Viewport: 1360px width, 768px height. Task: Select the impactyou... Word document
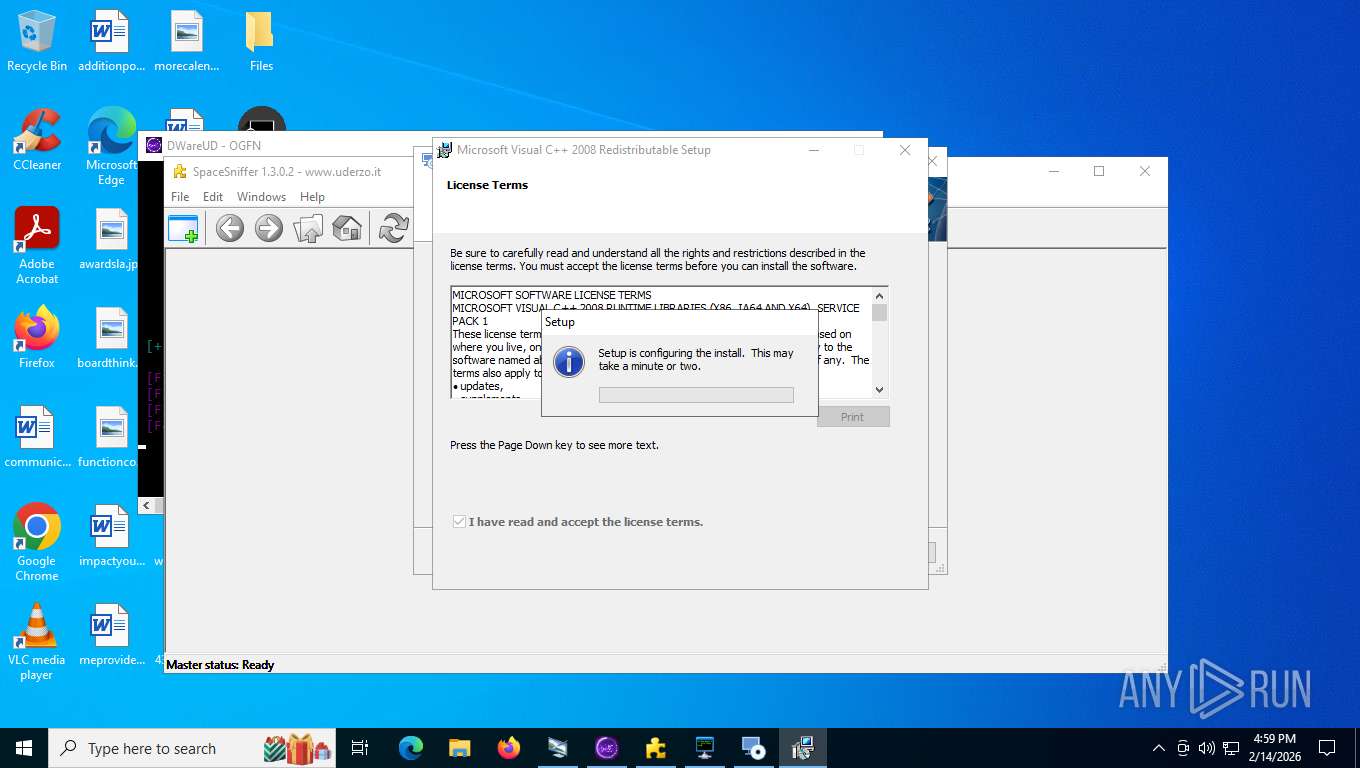click(x=111, y=535)
